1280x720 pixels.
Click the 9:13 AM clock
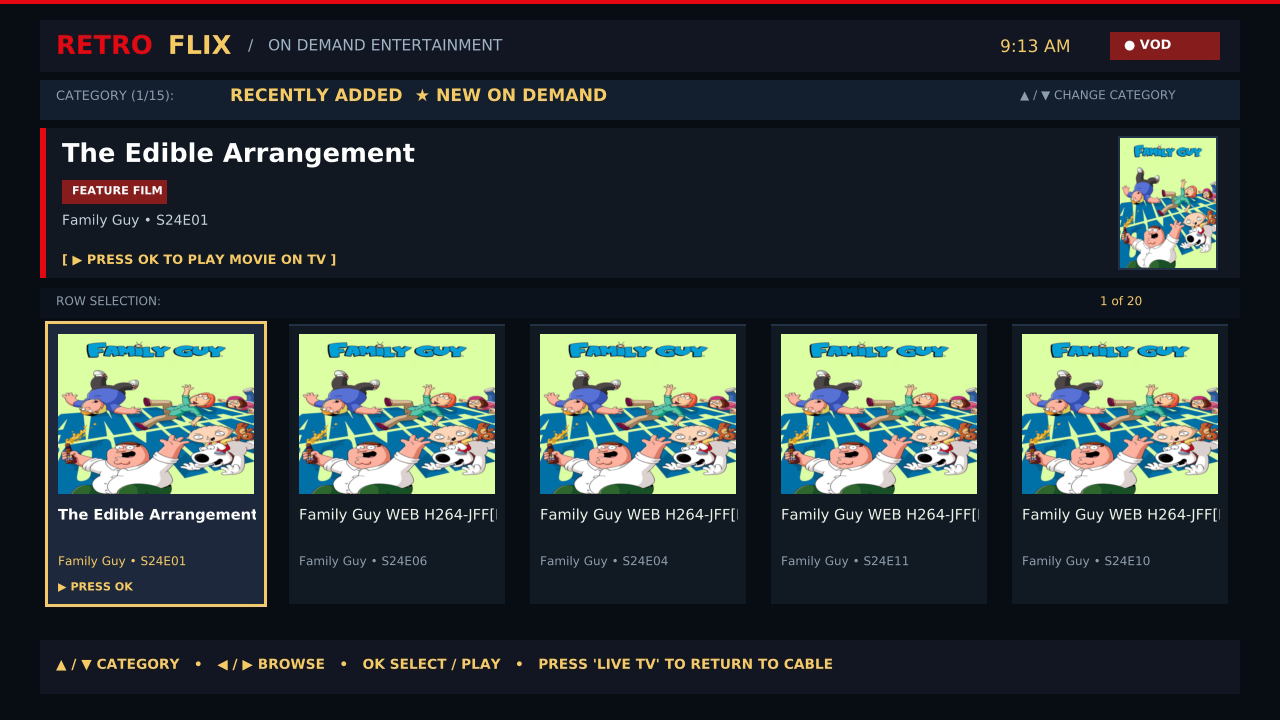[1035, 46]
